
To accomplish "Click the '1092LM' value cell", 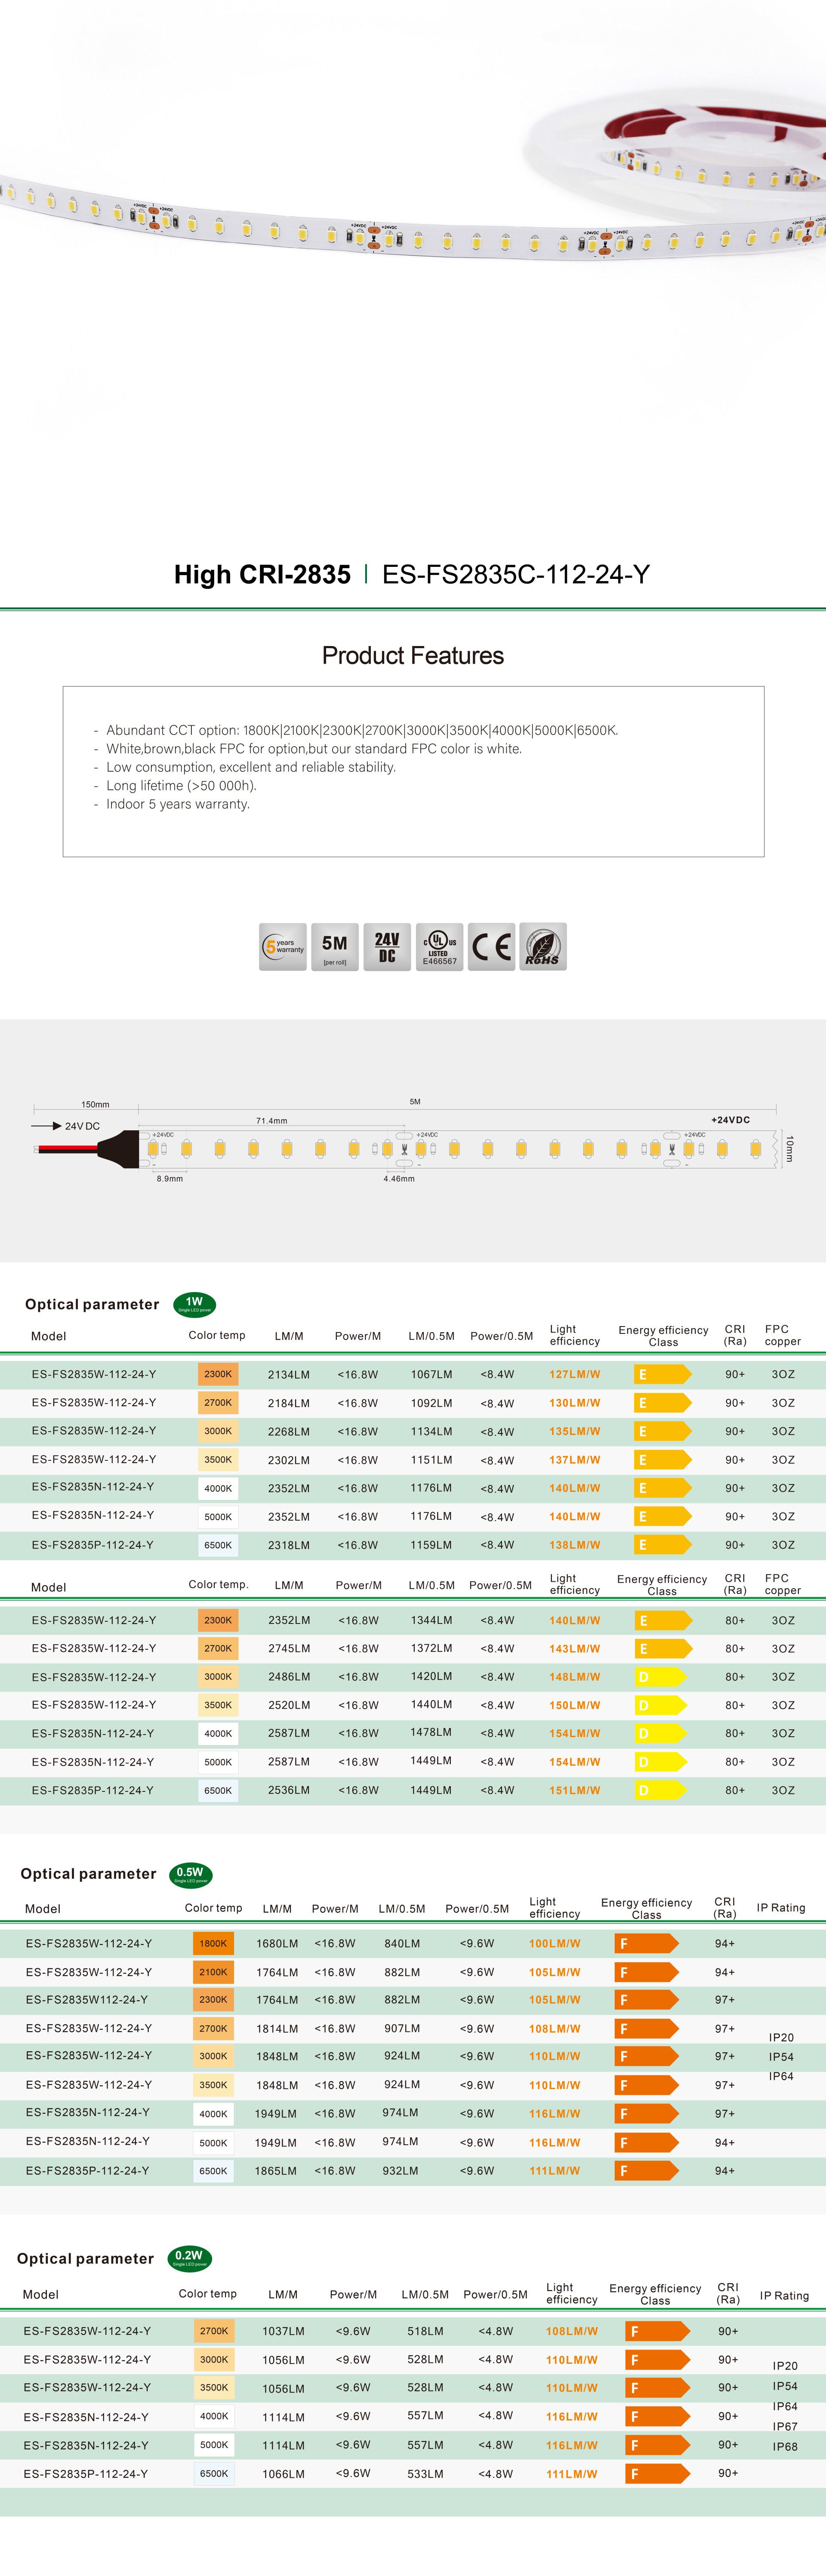I will point(431,1403).
